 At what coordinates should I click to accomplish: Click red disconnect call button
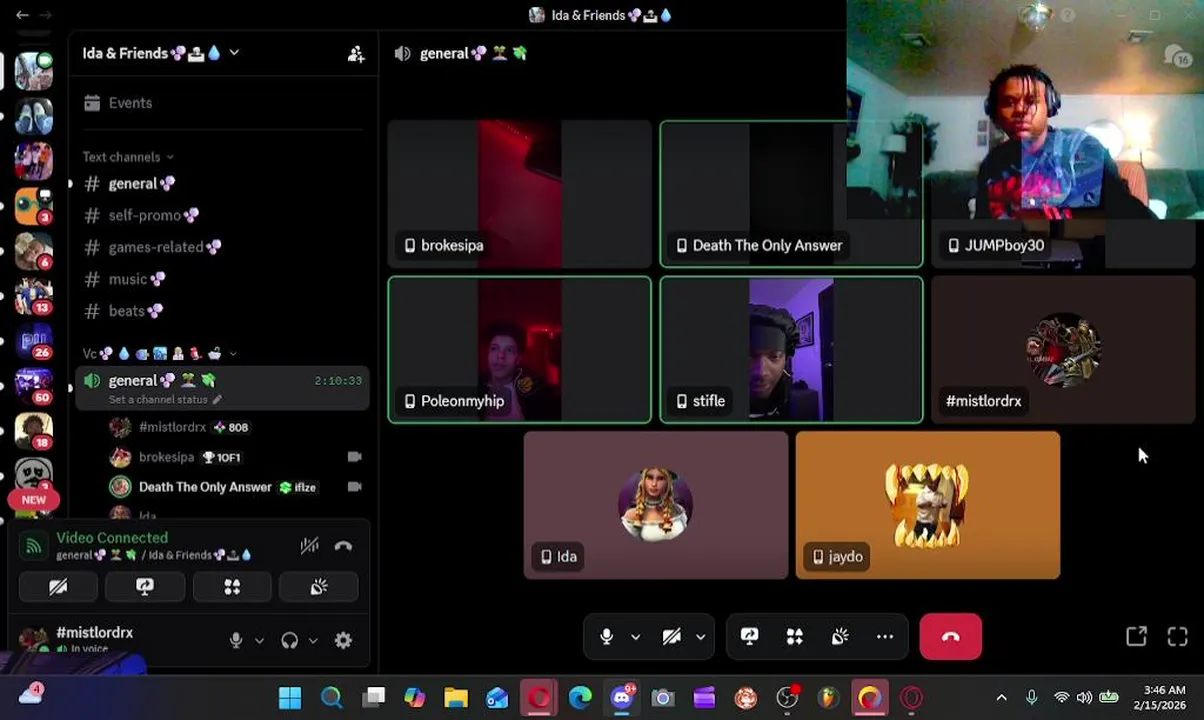pos(951,637)
